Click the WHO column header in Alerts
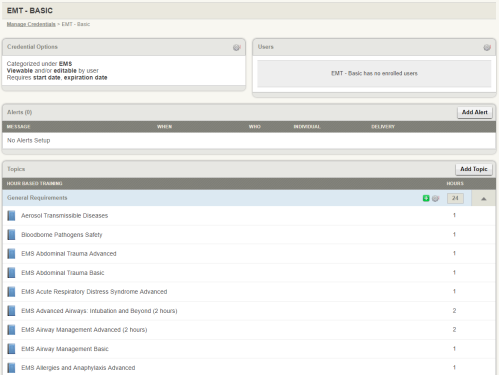This screenshot has width=499, height=375. 255,127
